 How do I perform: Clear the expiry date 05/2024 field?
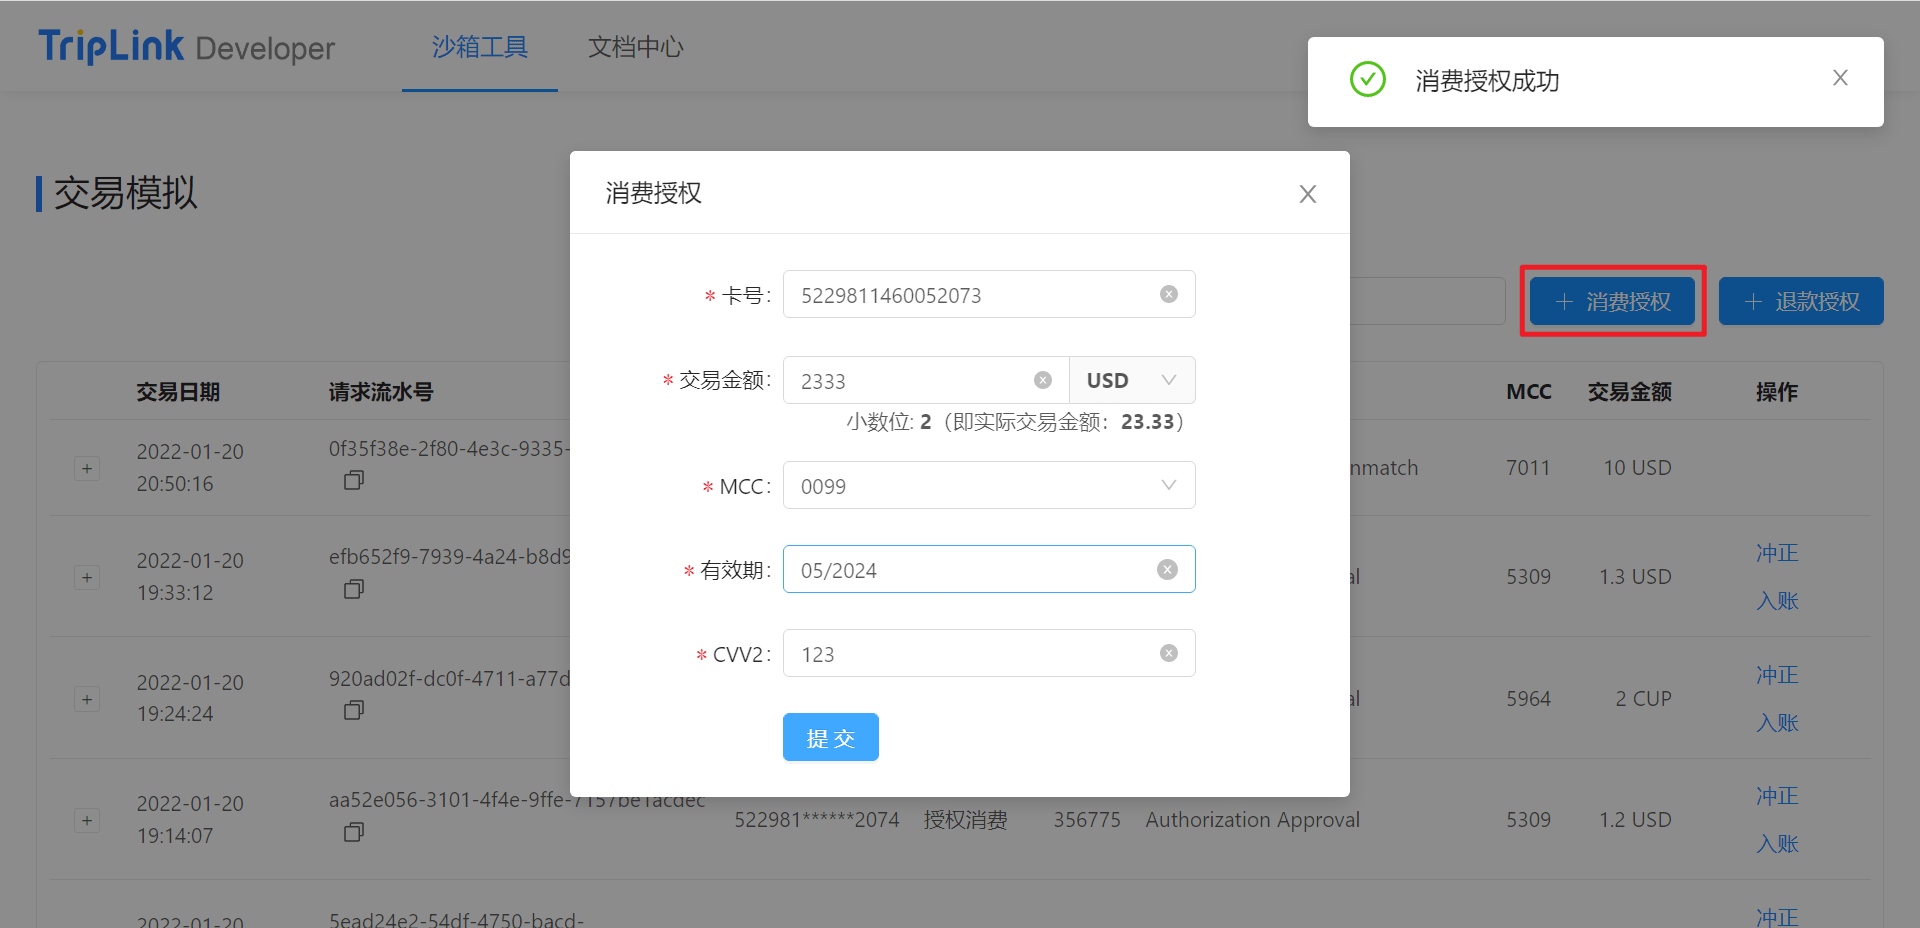[x=1167, y=569]
